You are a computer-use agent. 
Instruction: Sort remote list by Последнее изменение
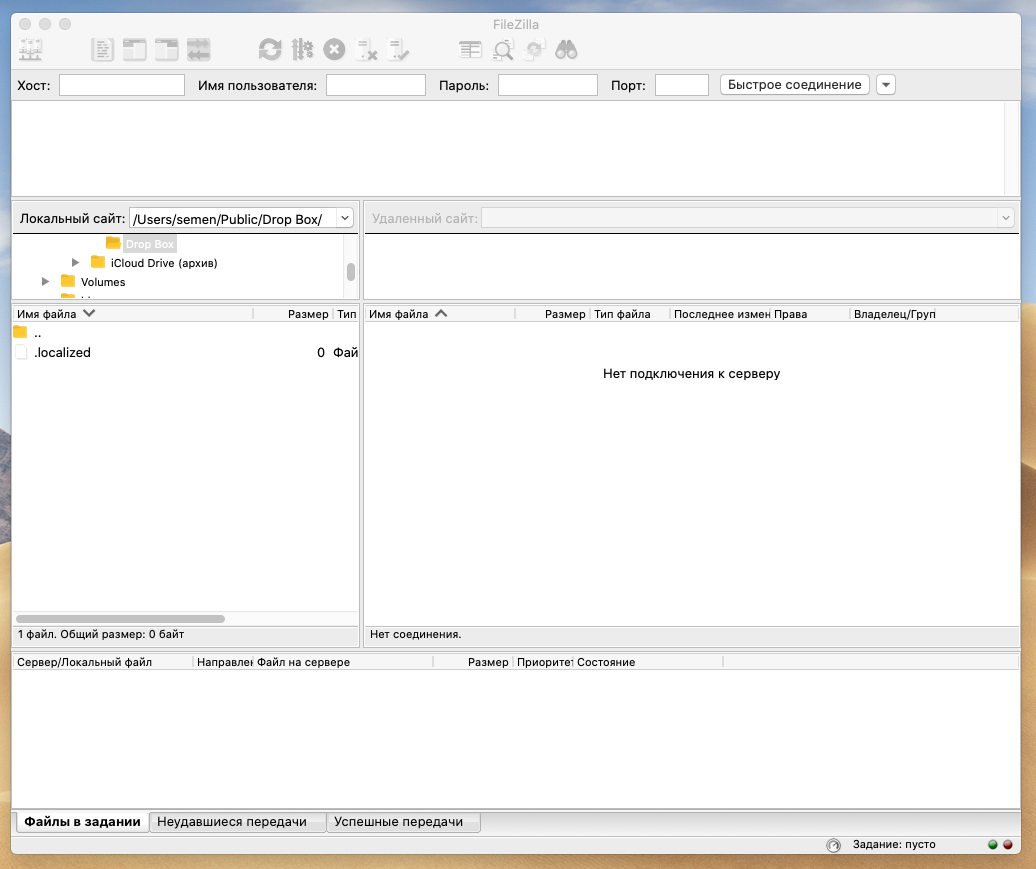720,314
